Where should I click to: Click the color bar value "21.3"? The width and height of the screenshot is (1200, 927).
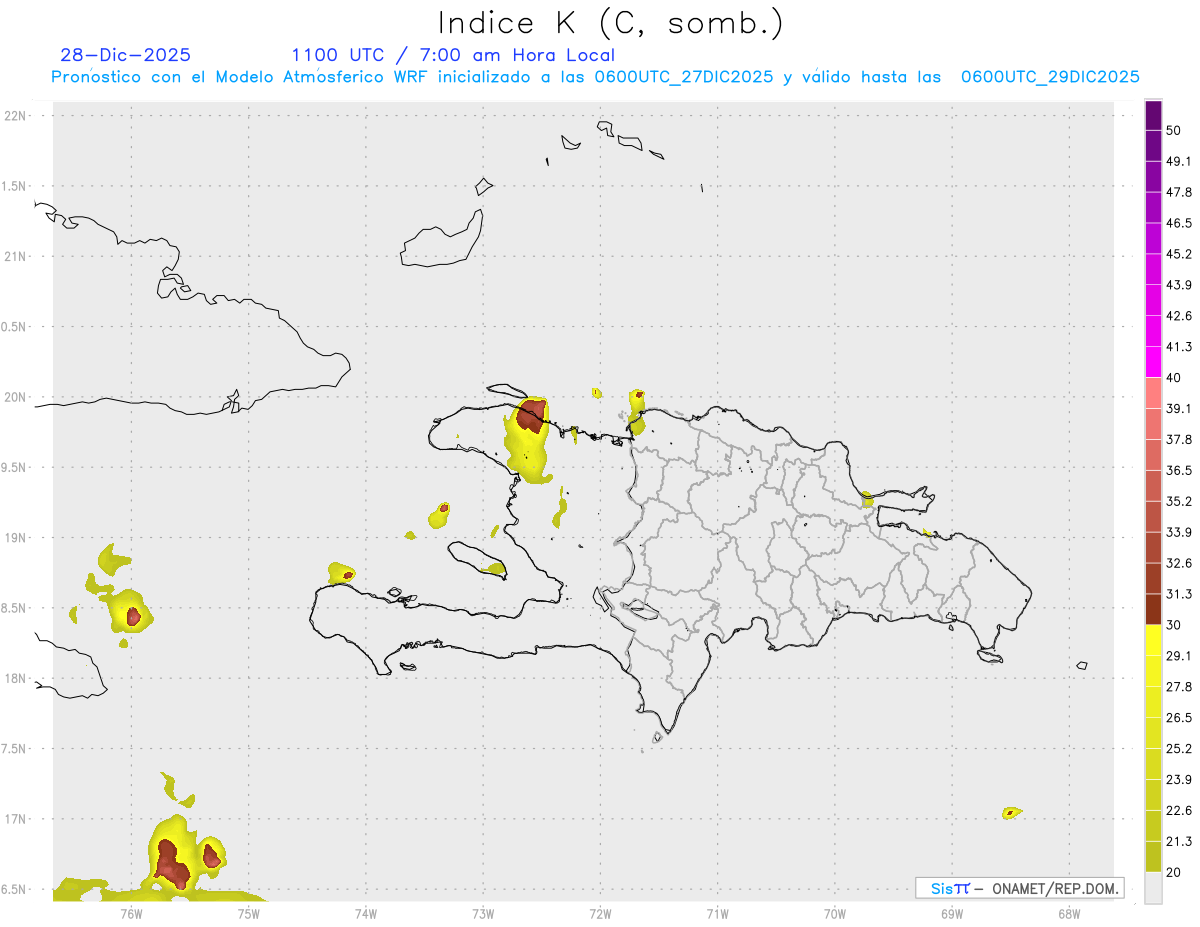(x=1179, y=842)
